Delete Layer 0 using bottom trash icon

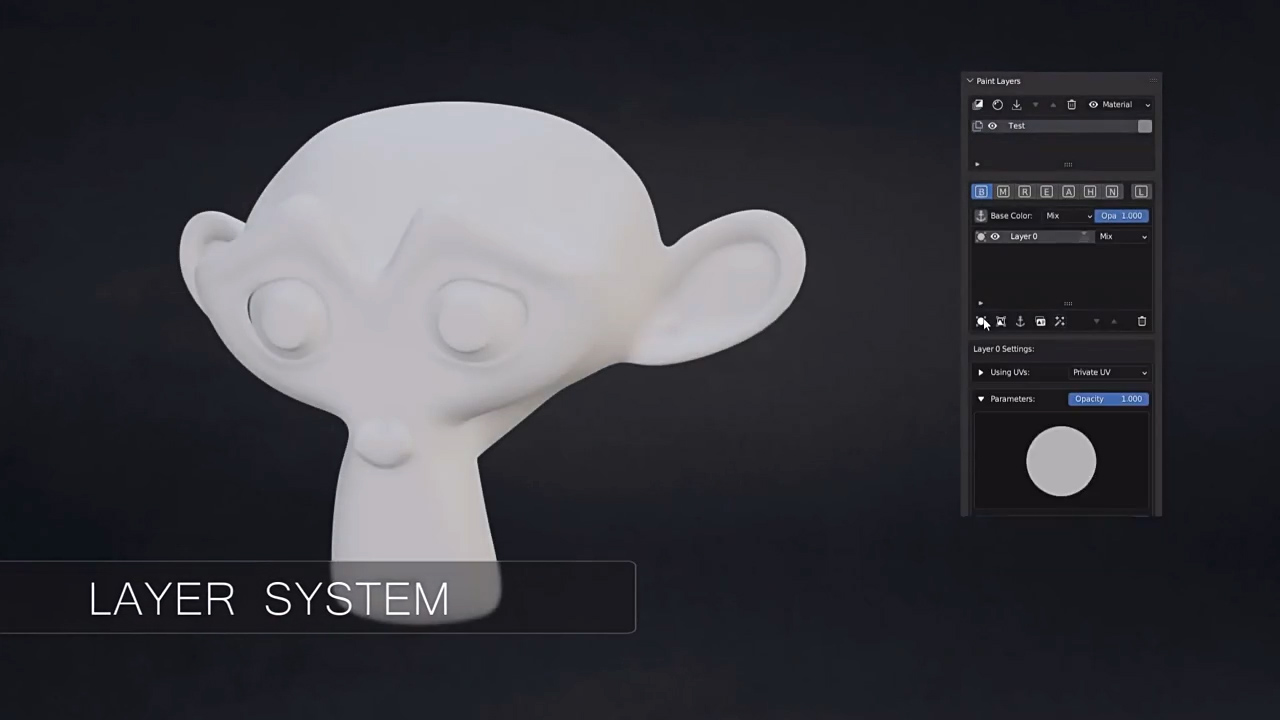1142,322
